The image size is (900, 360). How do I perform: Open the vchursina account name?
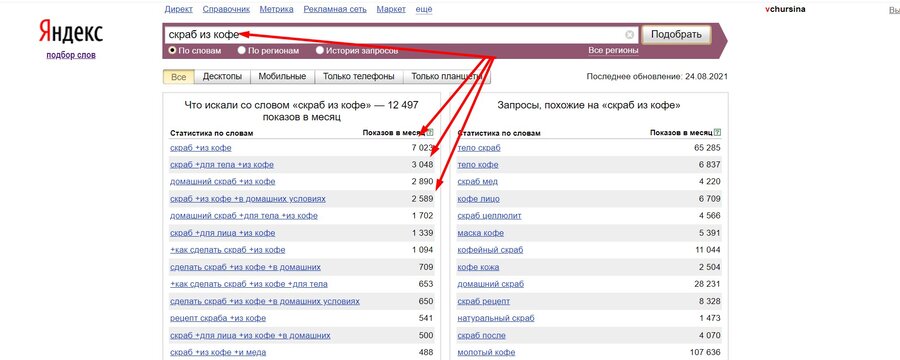[785, 9]
